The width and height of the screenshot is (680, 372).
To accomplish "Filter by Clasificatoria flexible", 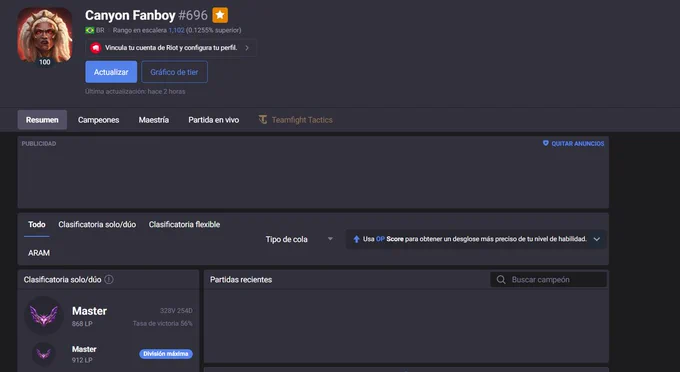I will 184,225.
